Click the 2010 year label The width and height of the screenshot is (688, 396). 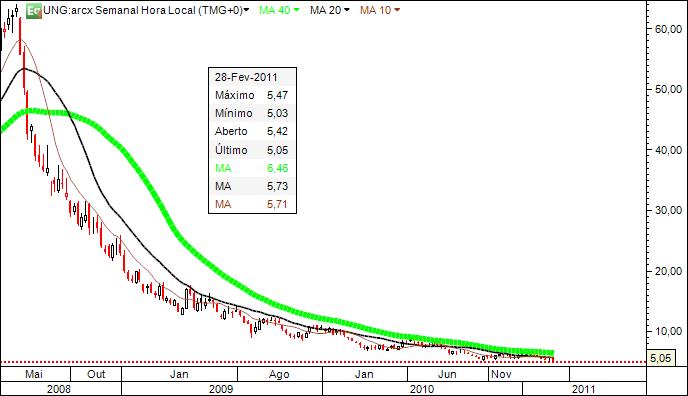click(422, 389)
